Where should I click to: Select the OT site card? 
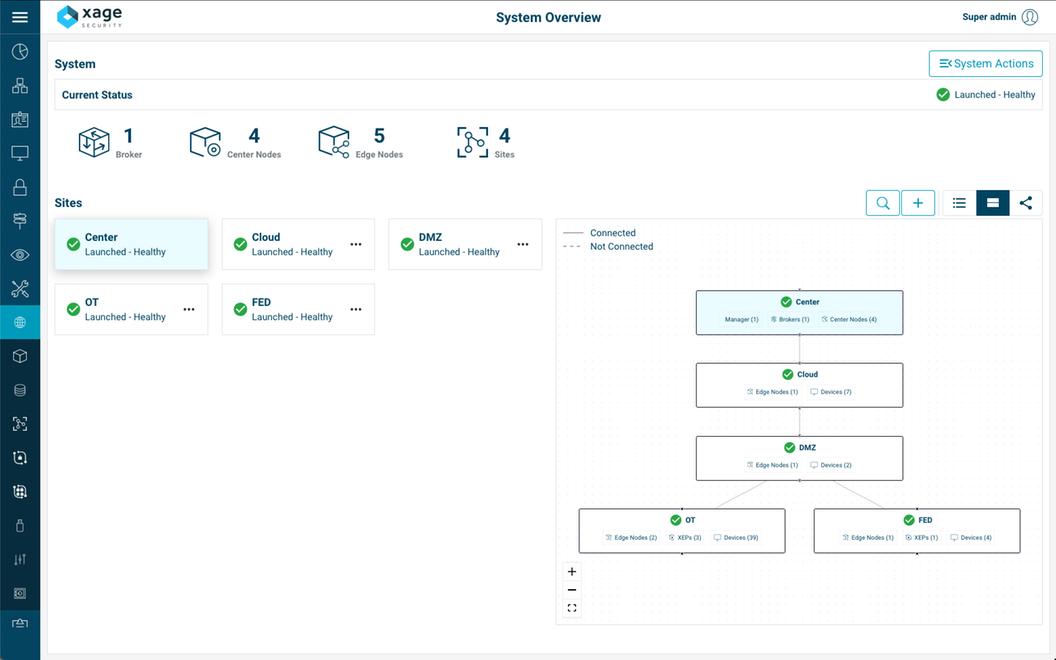[x=131, y=309]
